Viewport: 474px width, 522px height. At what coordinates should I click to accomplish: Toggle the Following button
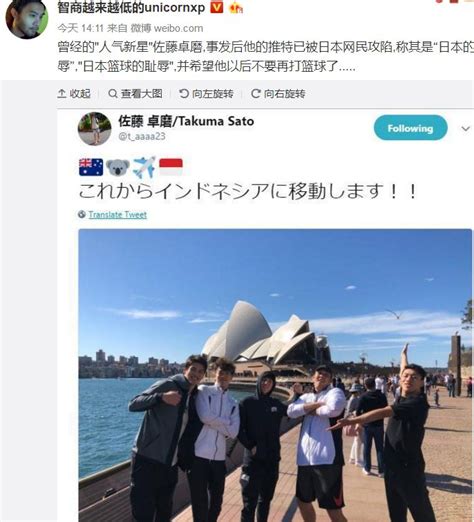tap(410, 128)
